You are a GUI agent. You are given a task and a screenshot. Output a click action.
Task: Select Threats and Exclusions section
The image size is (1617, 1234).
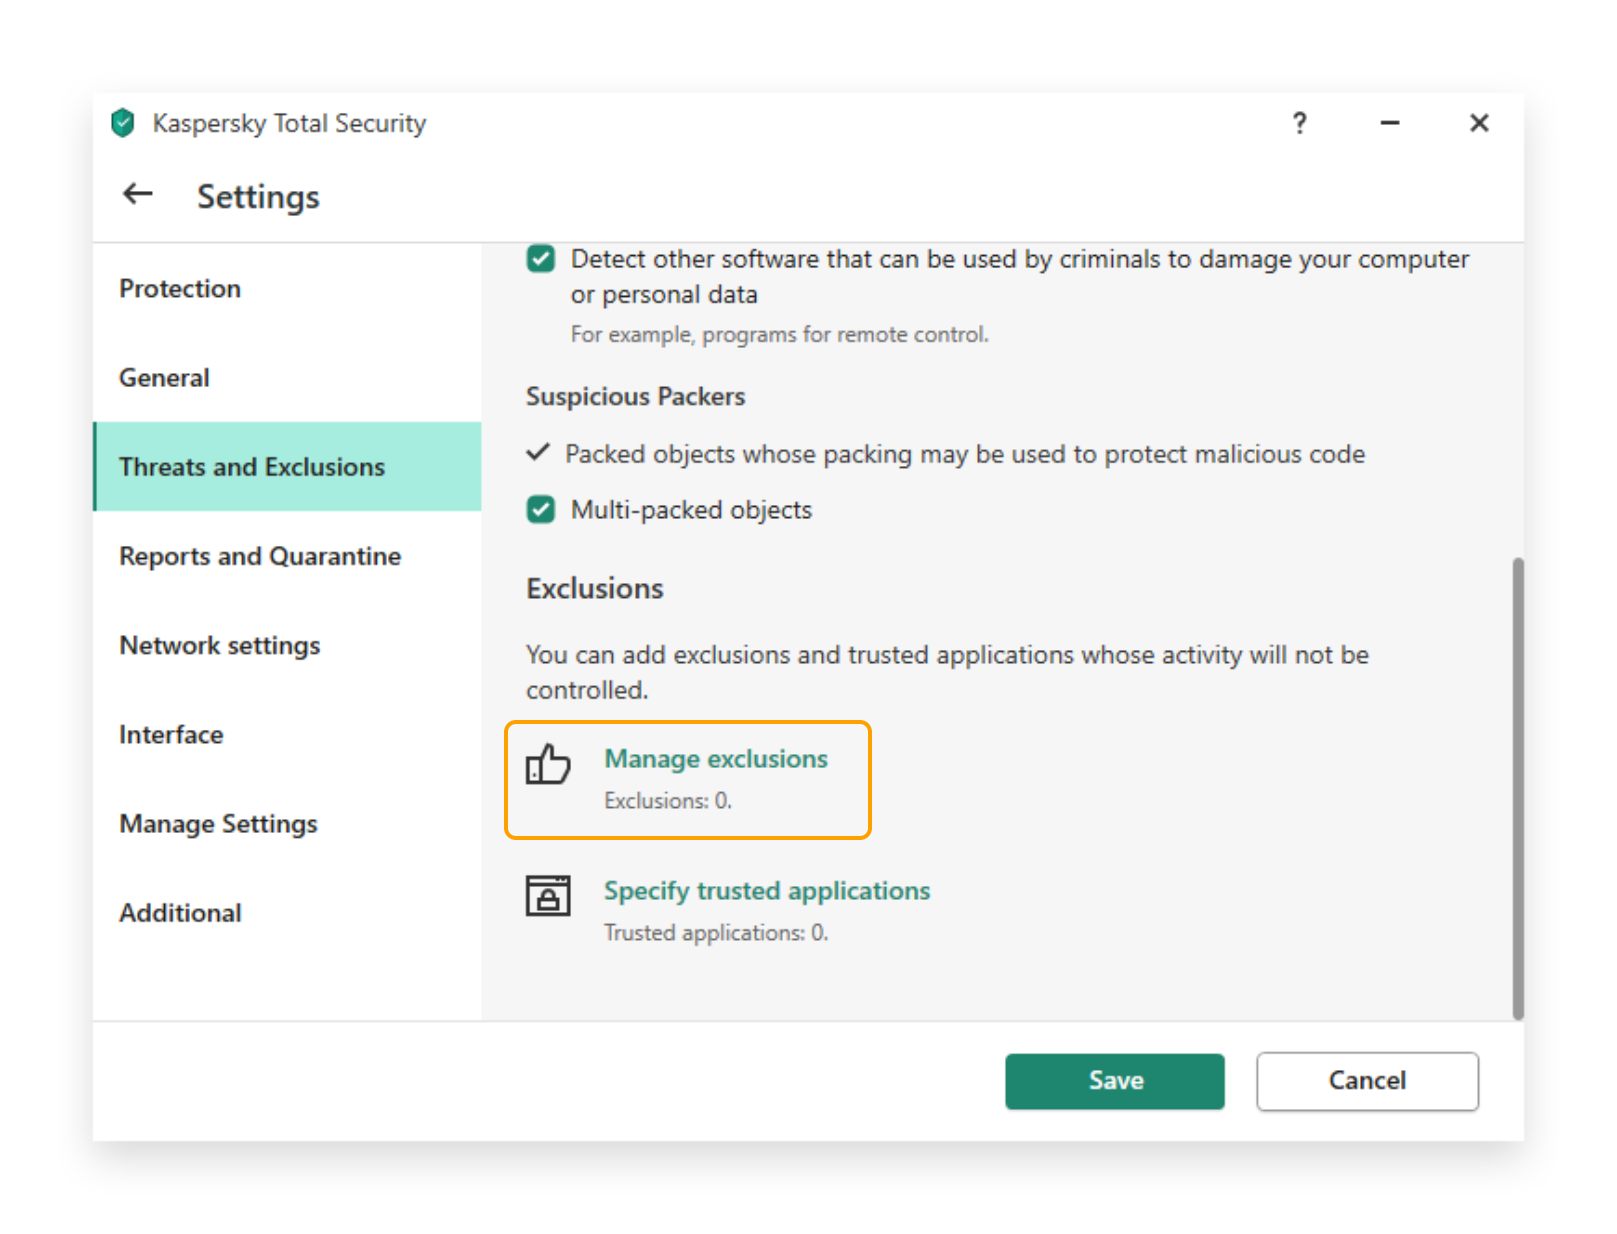point(288,467)
